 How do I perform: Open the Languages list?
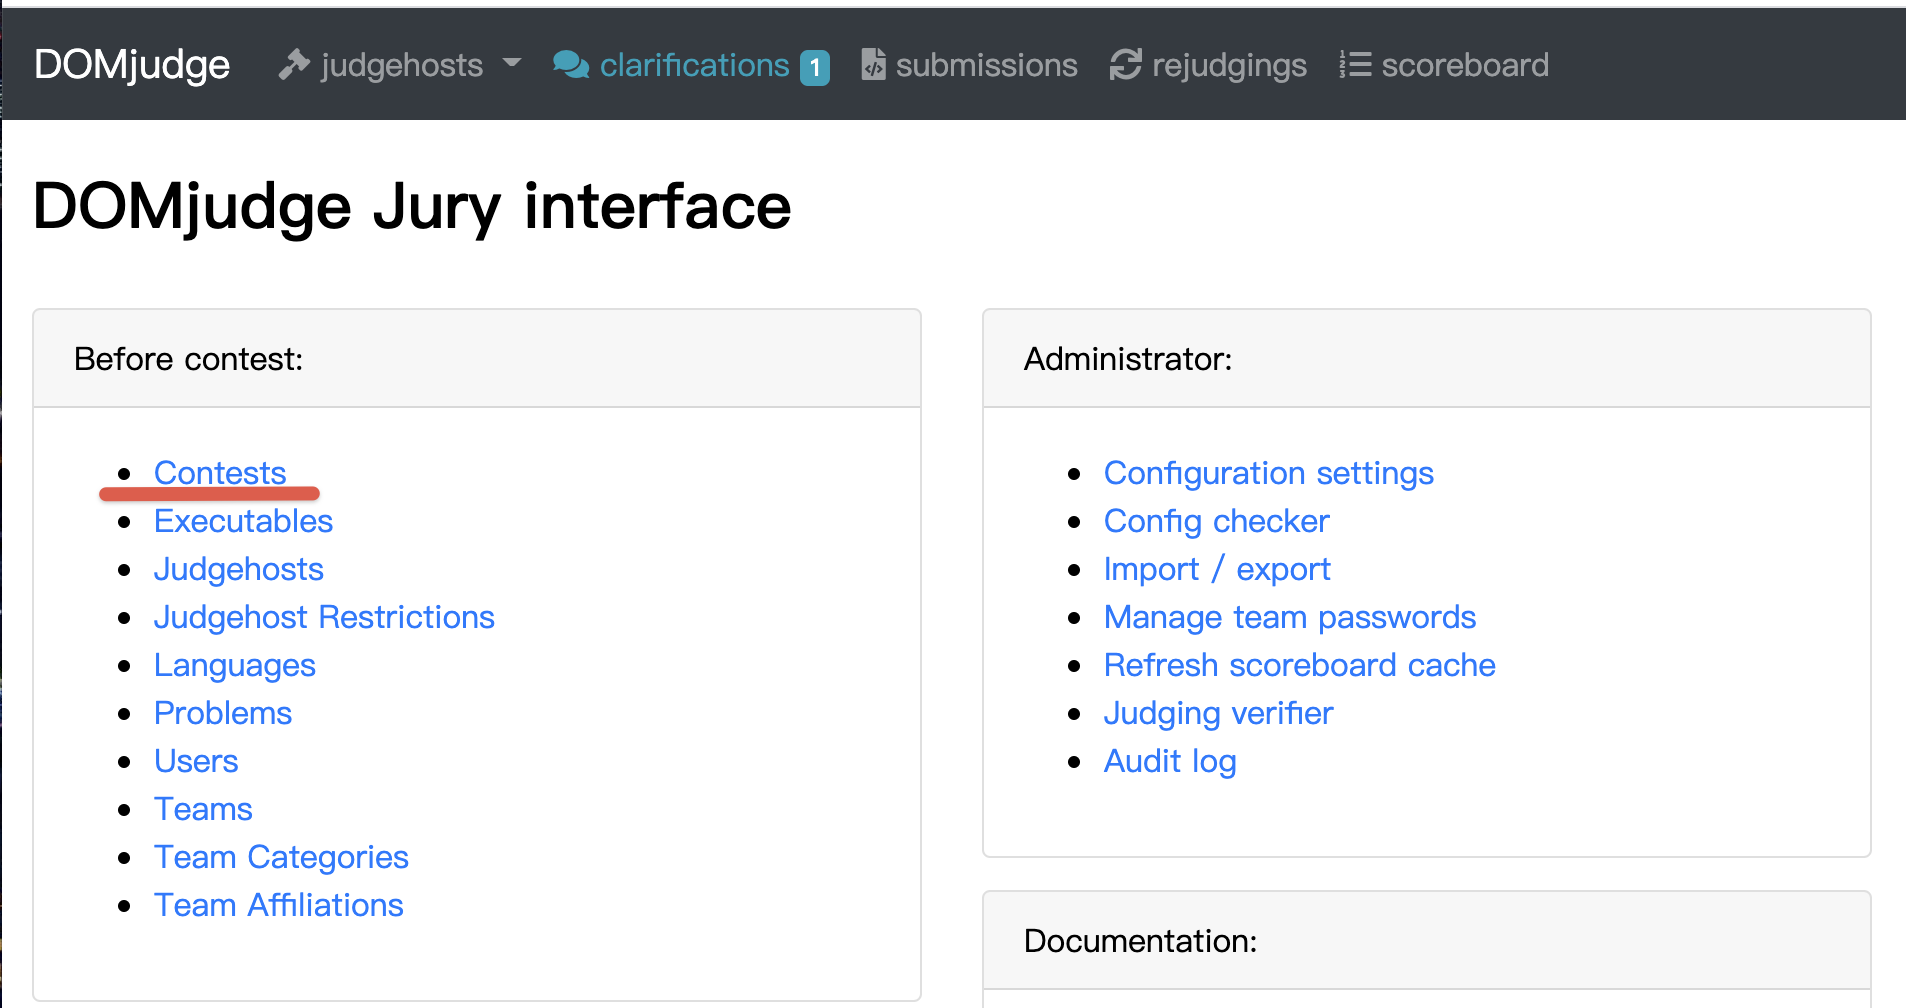coord(235,665)
